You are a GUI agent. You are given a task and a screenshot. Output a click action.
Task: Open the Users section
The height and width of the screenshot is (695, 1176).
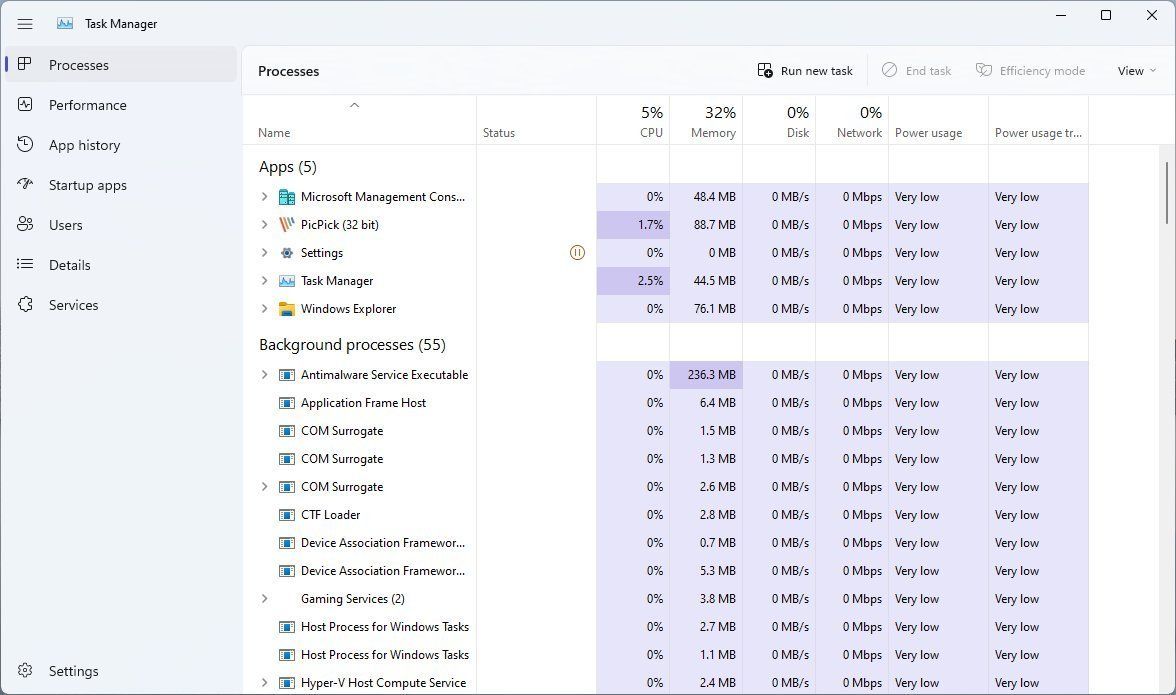click(66, 224)
